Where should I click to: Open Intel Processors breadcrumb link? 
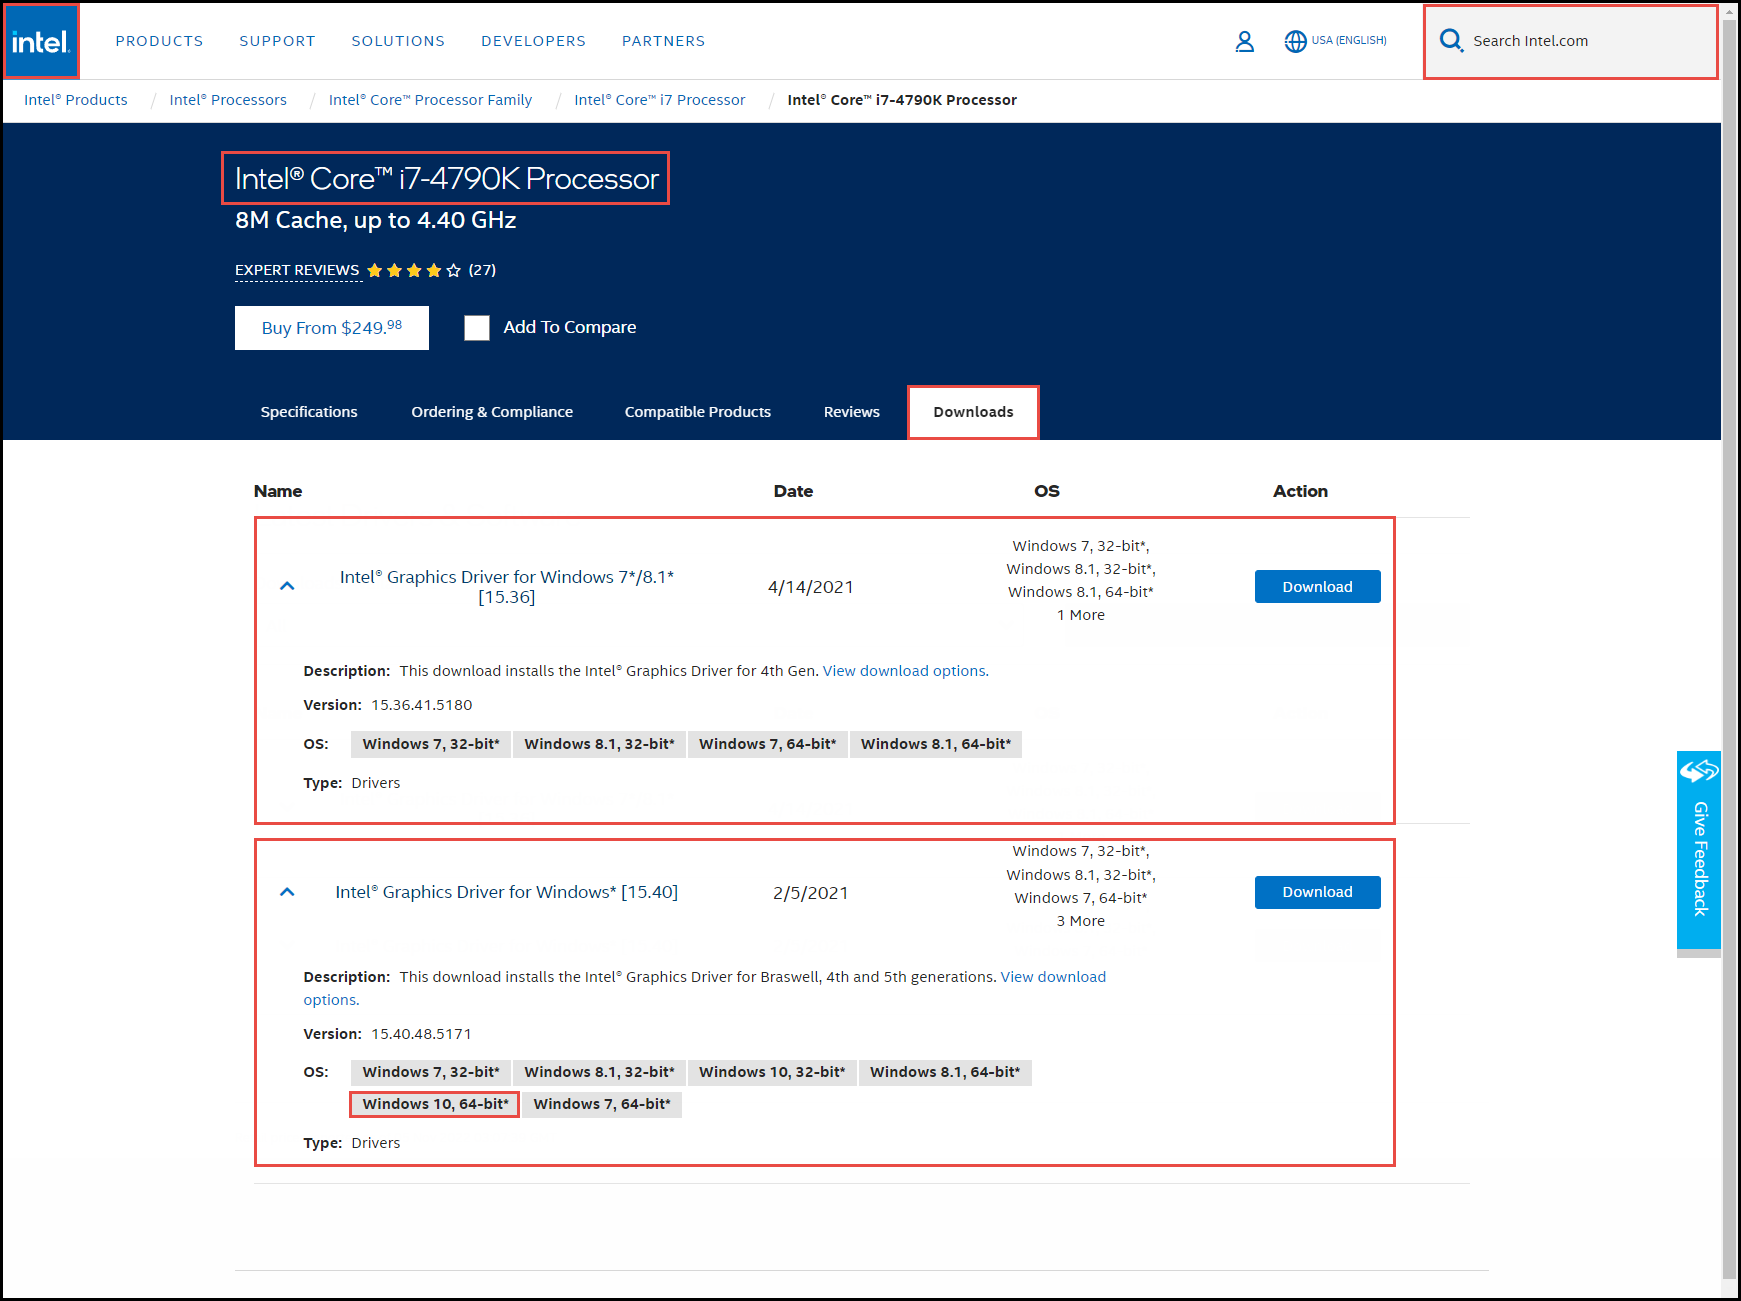228,100
